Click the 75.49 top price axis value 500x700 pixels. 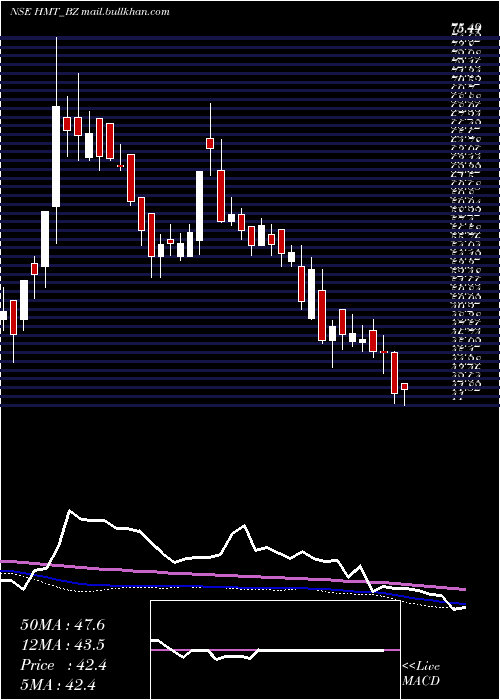point(466,29)
